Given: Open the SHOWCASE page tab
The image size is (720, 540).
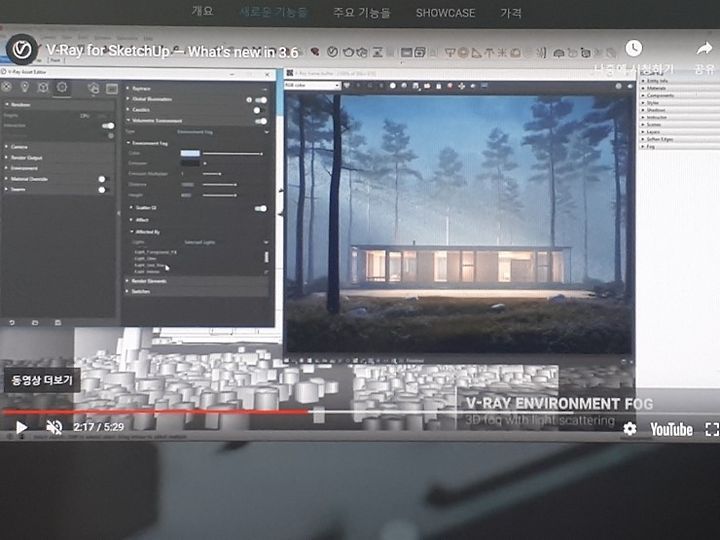Looking at the screenshot, I should 445,13.
